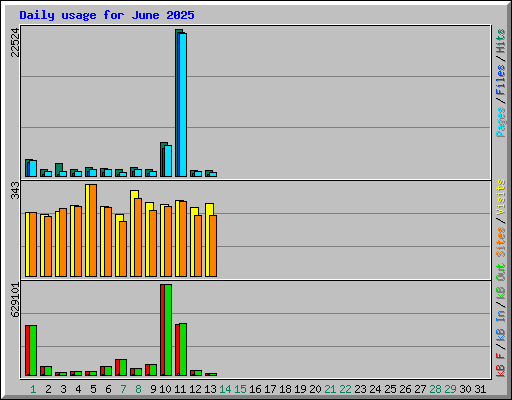
Task: Click the y-axis value 343
Action: [15, 190]
